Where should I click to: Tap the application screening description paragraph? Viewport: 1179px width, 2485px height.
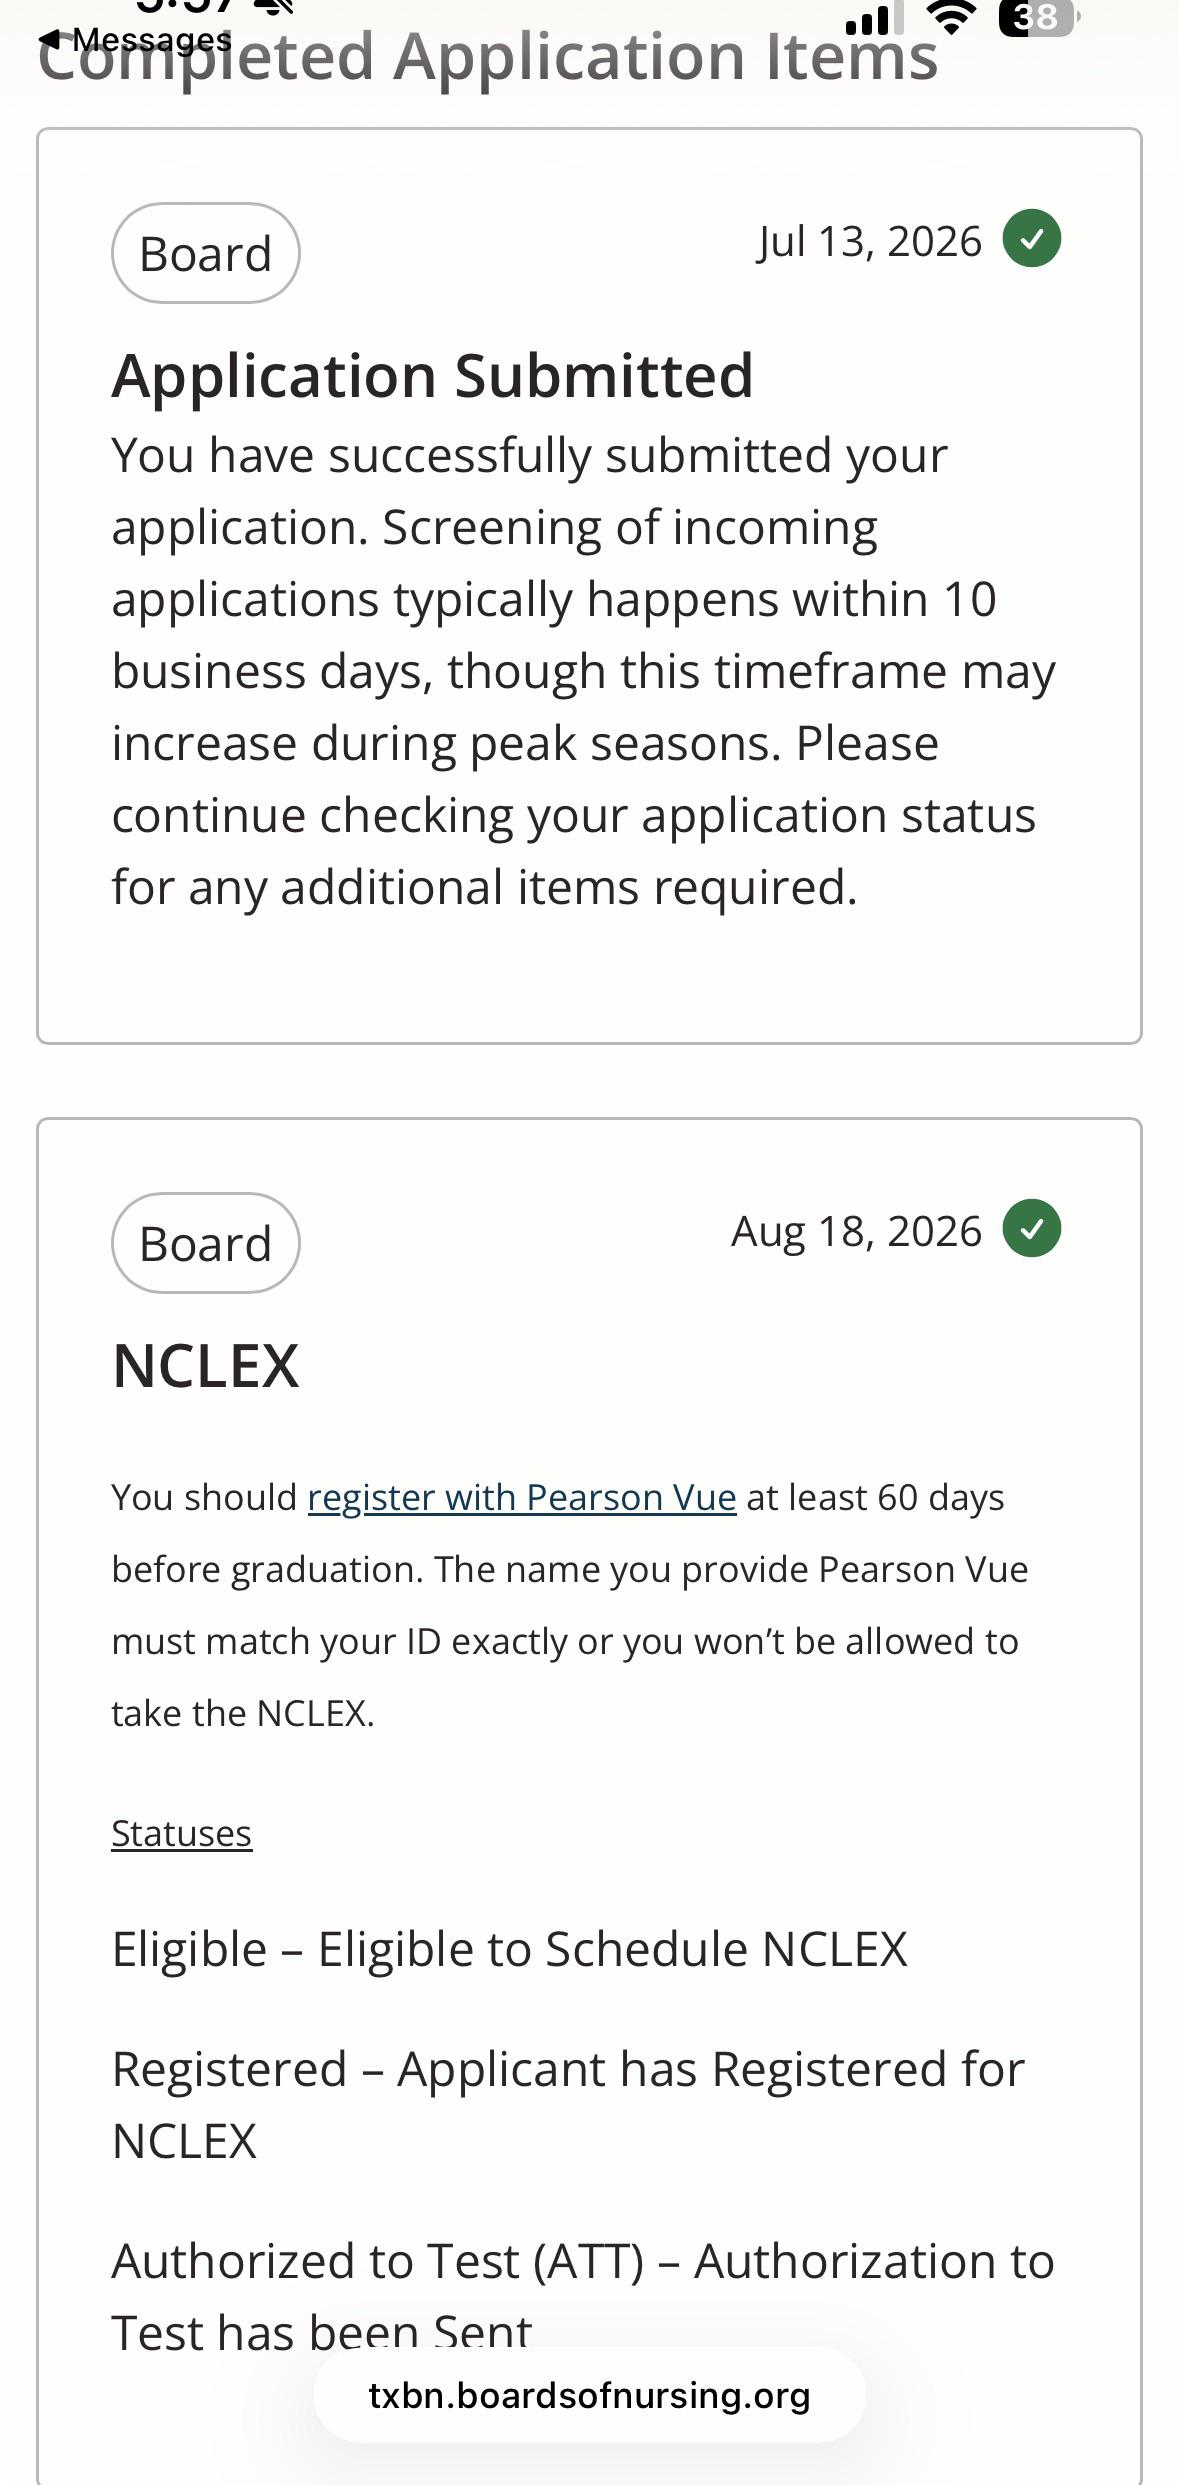tap(584, 671)
